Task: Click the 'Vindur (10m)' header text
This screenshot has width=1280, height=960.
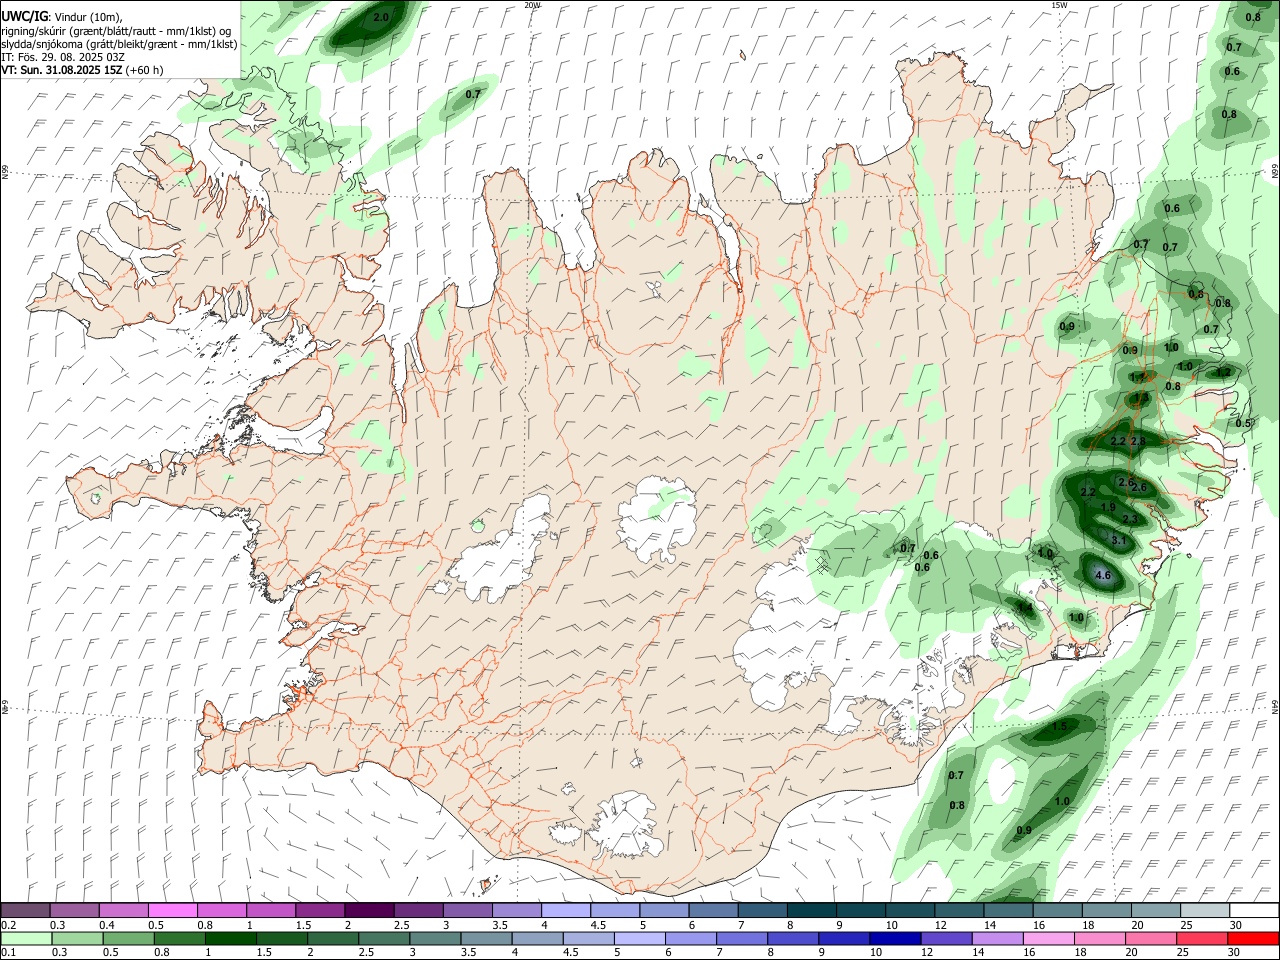Action: coord(88,17)
